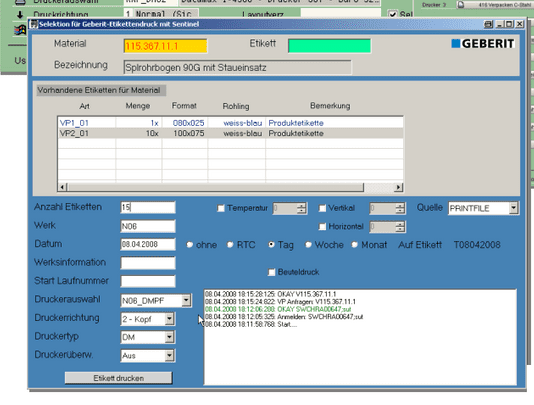Click the Rohling column header
534x405 pixels.
pos(236,106)
